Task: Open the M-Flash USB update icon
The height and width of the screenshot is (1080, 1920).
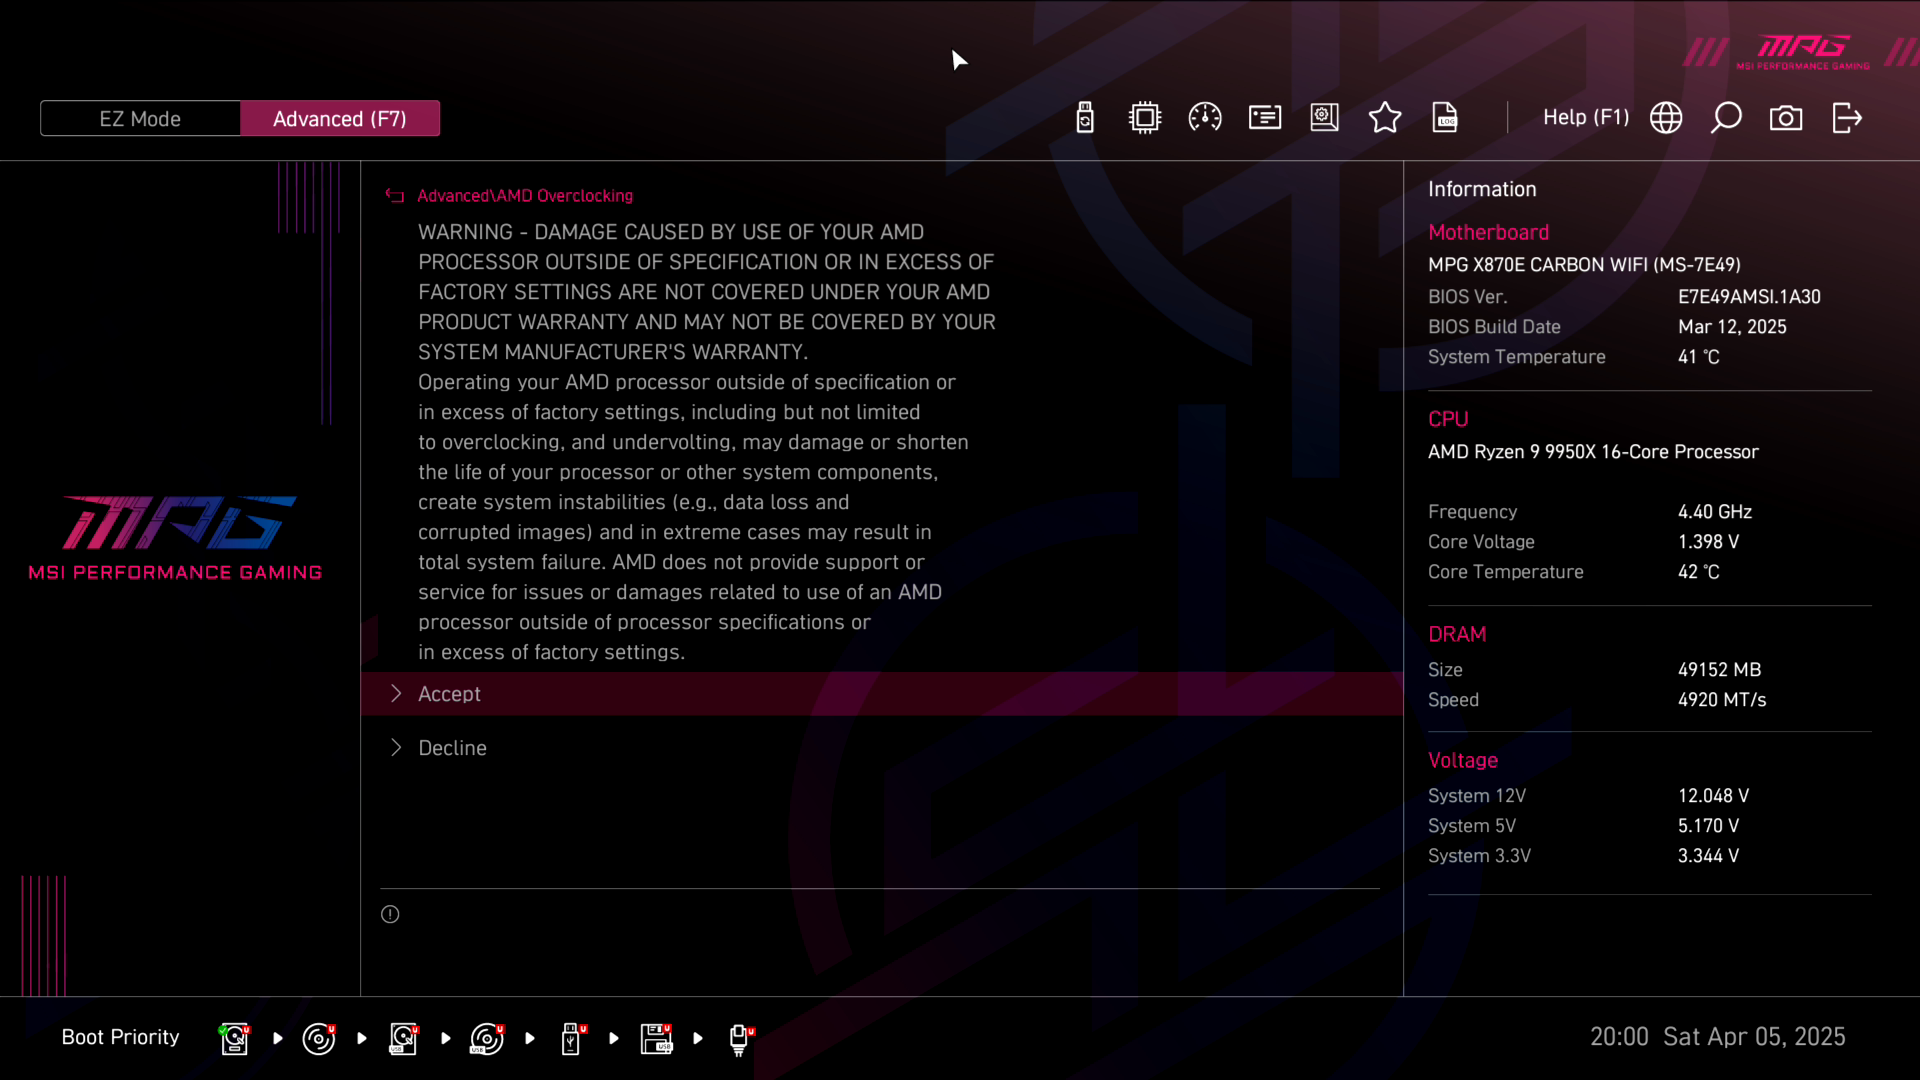Action: pyautogui.click(x=1085, y=118)
